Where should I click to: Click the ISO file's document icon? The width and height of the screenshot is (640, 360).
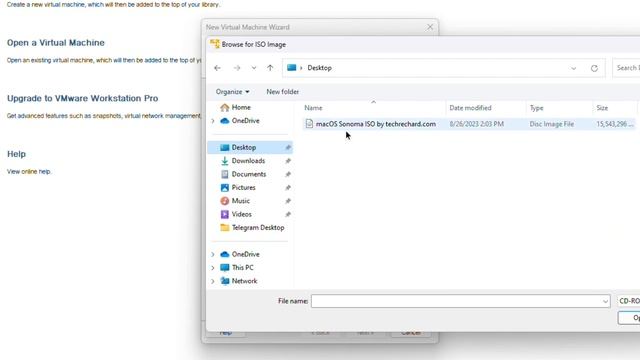(309, 124)
